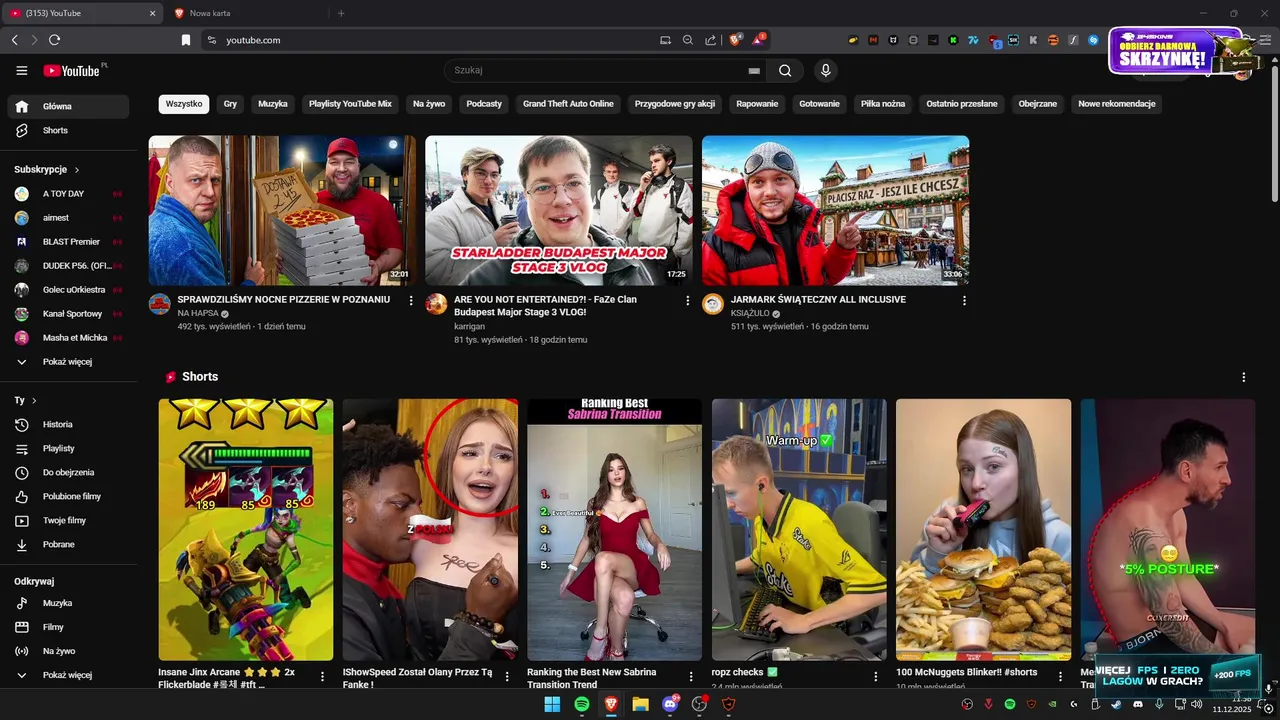This screenshot has width=1280, height=720.
Task: Expand Pokaż więcej under Odkrywaj
Action: tap(68, 675)
